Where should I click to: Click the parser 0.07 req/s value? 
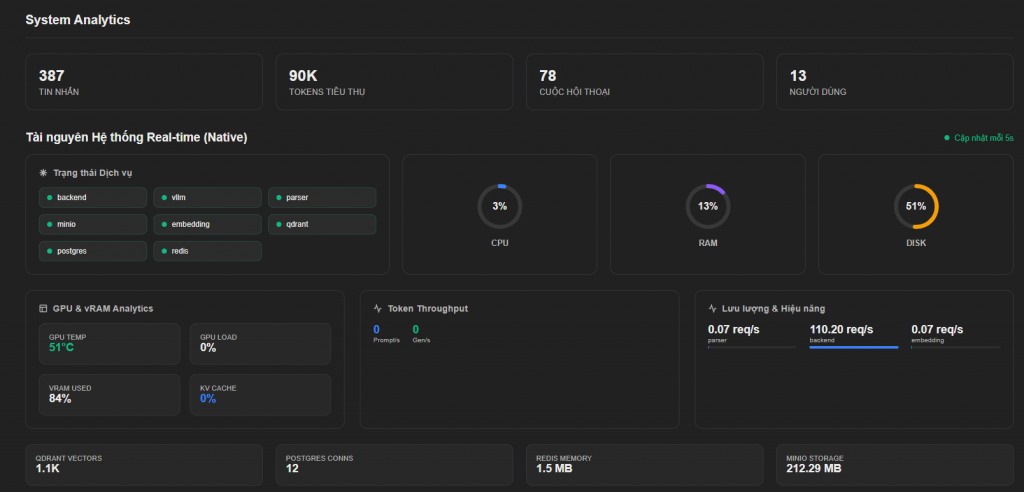(x=733, y=329)
